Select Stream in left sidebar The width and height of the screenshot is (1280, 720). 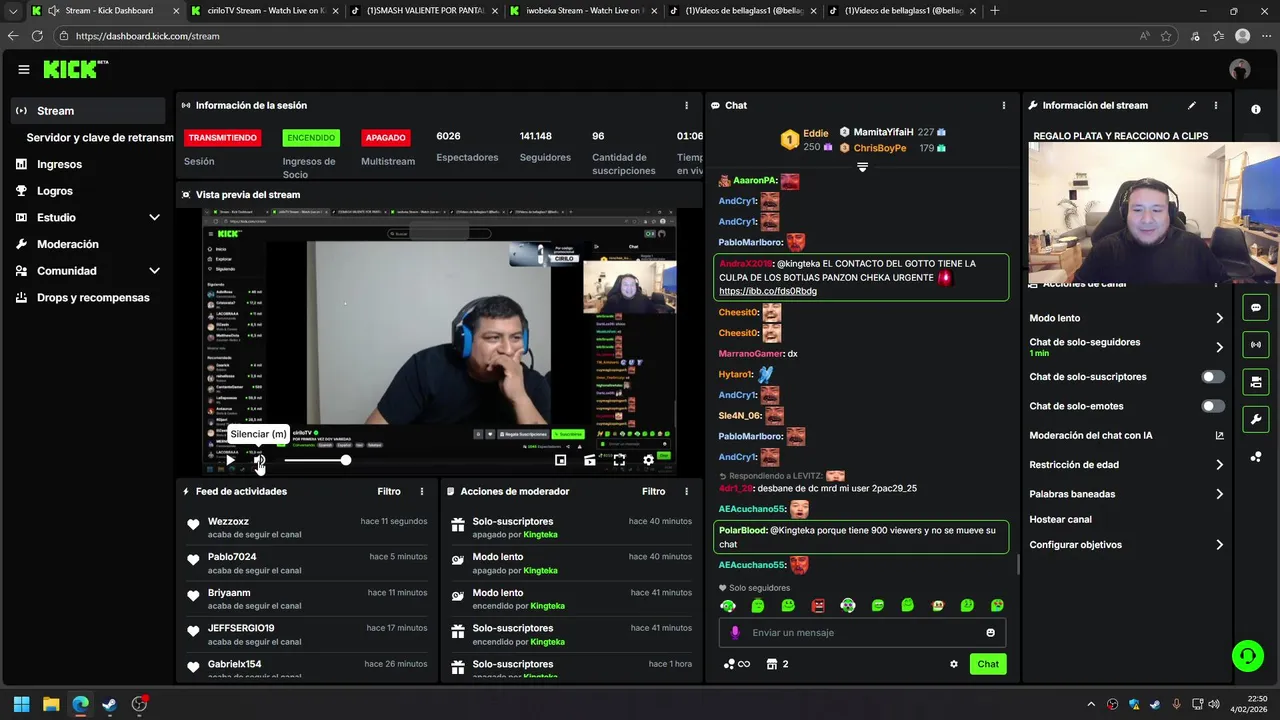click(x=88, y=111)
